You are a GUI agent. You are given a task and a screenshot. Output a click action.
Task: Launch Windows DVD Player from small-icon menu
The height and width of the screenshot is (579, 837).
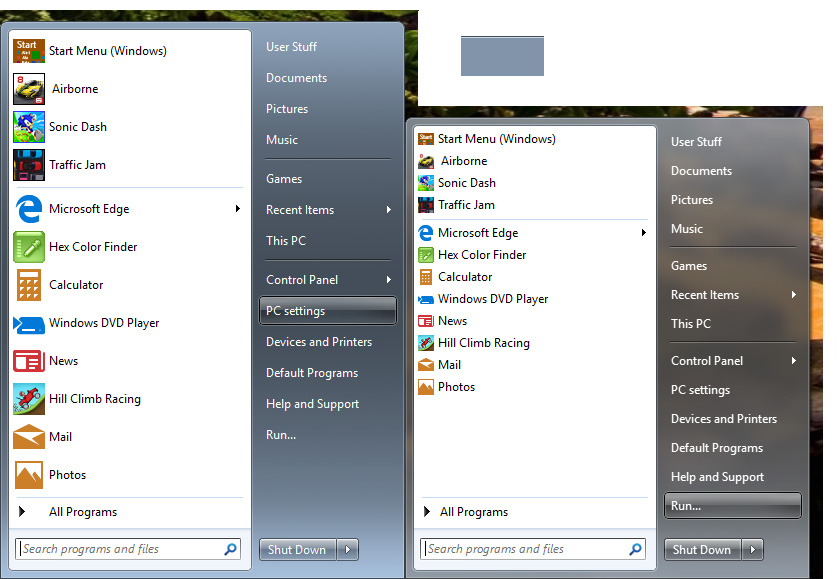pyautogui.click(x=426, y=299)
